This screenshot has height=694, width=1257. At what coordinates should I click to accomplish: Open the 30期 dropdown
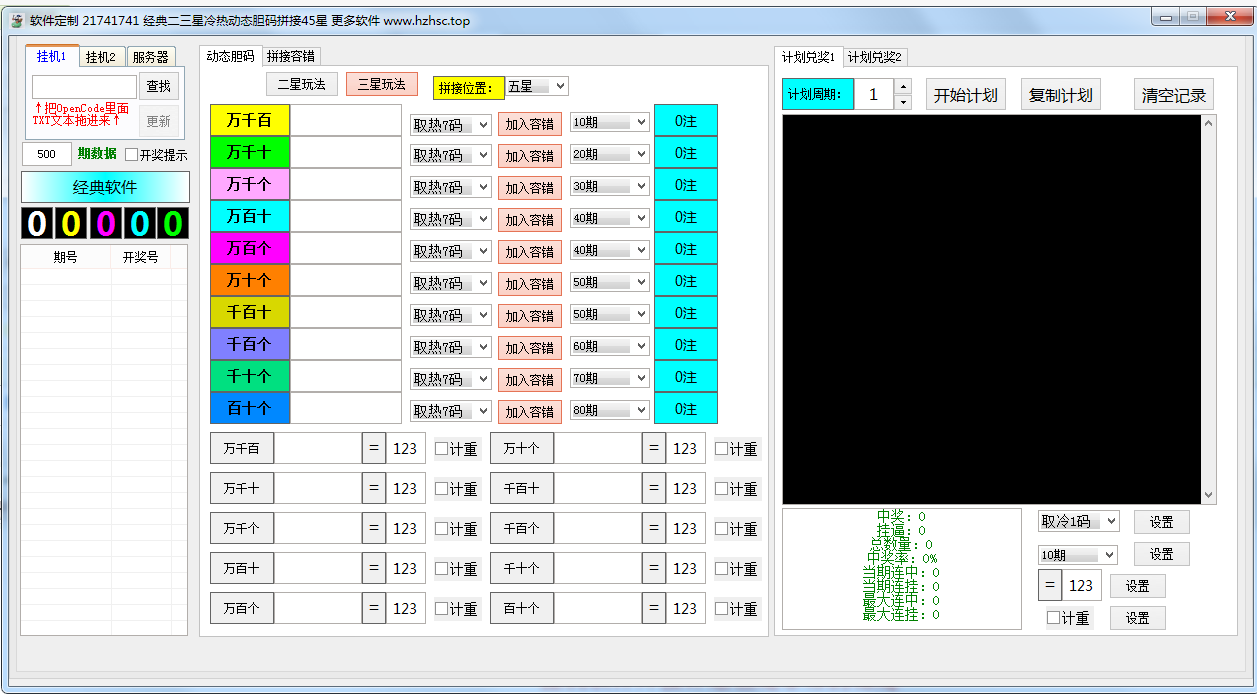coord(610,187)
